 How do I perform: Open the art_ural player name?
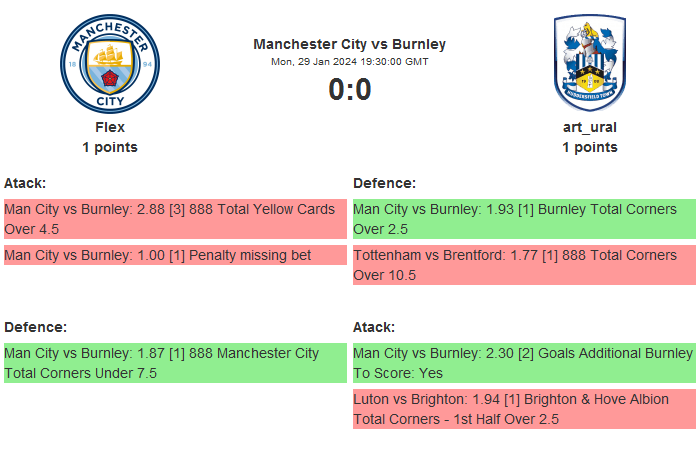coord(590,127)
